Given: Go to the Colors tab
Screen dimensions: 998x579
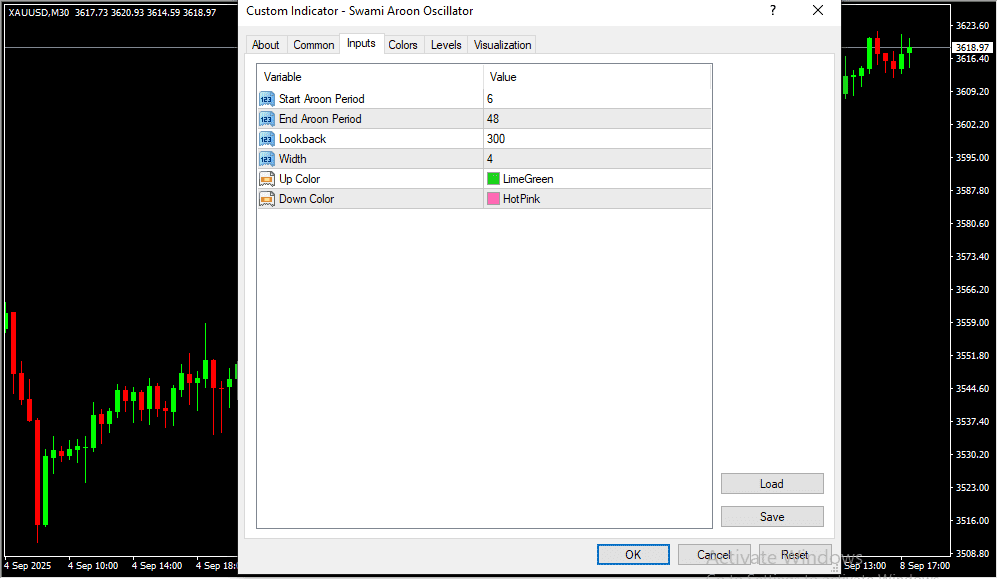Looking at the screenshot, I should click(x=403, y=45).
